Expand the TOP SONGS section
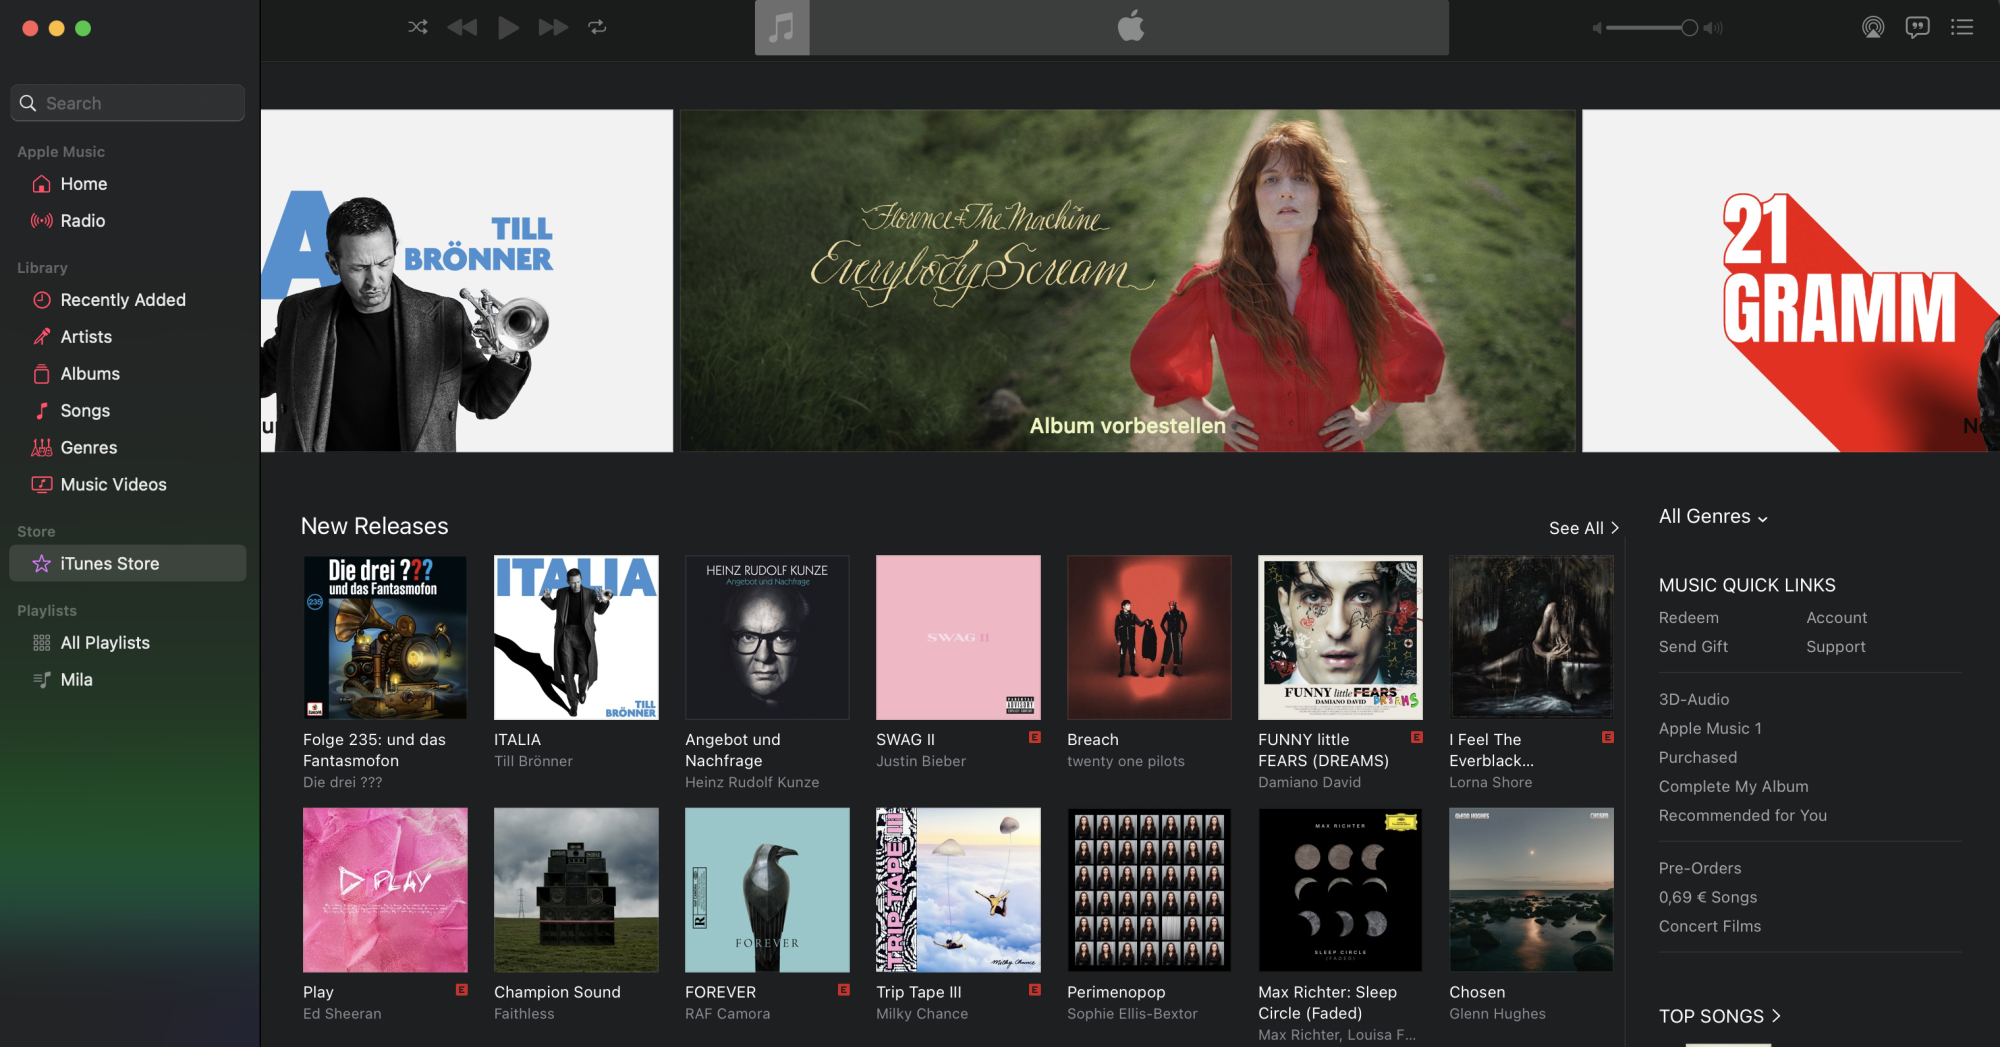 tap(1720, 1016)
